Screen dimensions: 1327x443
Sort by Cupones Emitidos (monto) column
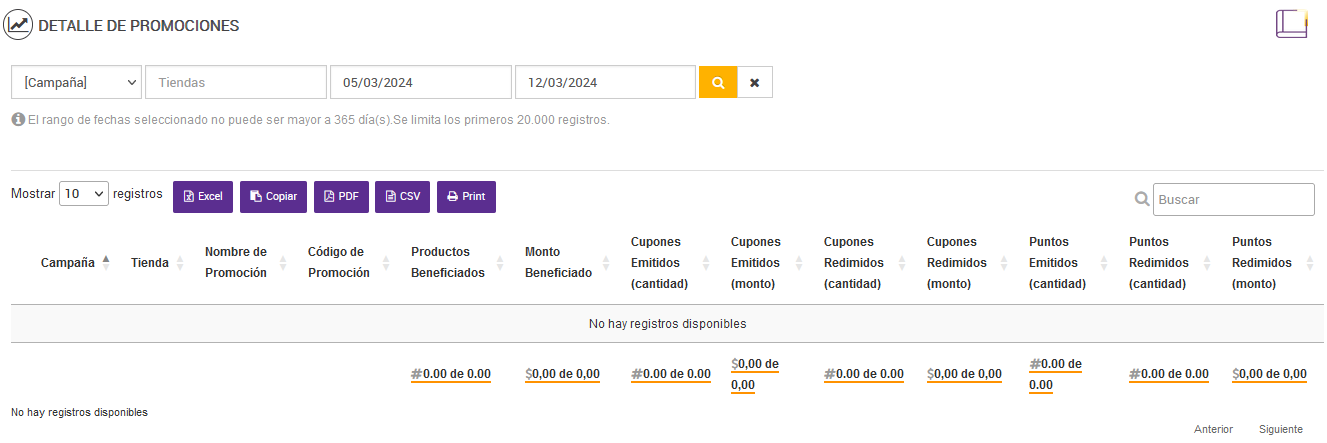pos(756,263)
